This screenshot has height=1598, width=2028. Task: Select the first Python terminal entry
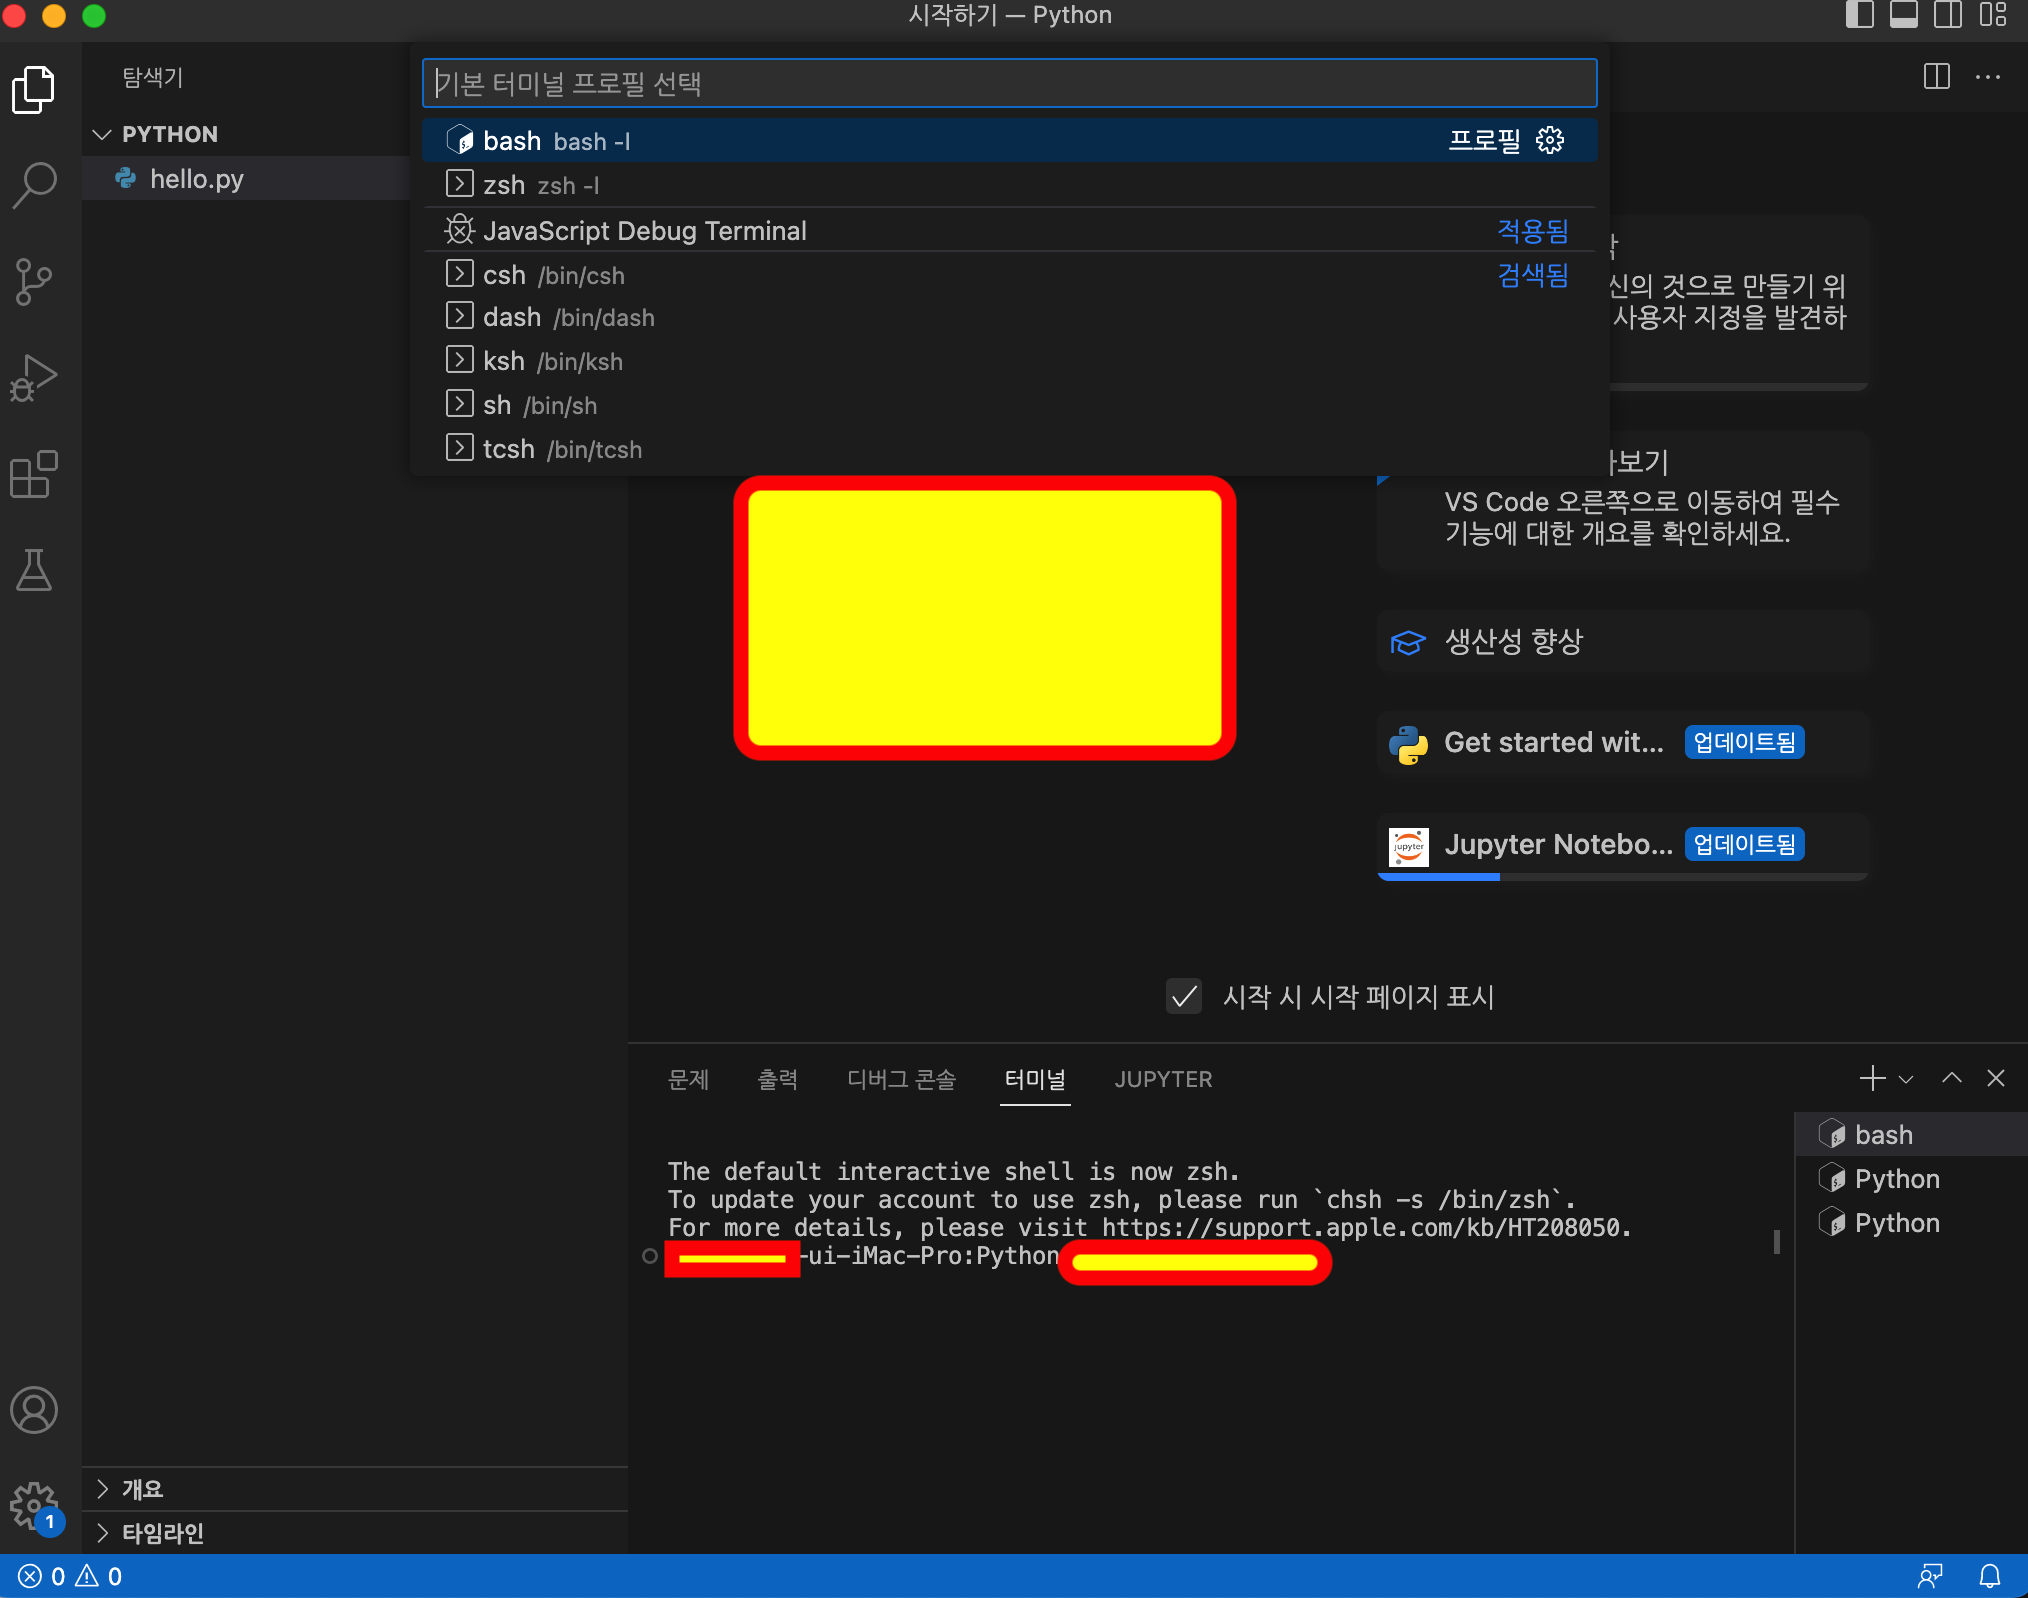point(1911,1179)
